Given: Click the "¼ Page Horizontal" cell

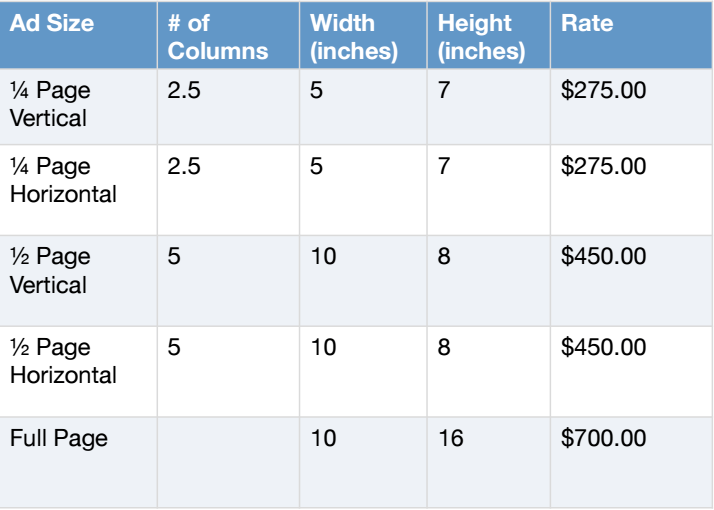Looking at the screenshot, I should coord(63,180).
